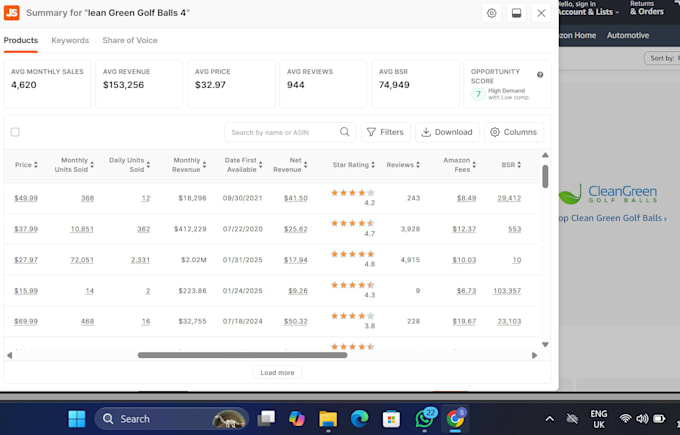Click the Jungle Scout JS logo
Viewport: 680px width, 435px height.
(x=12, y=13)
